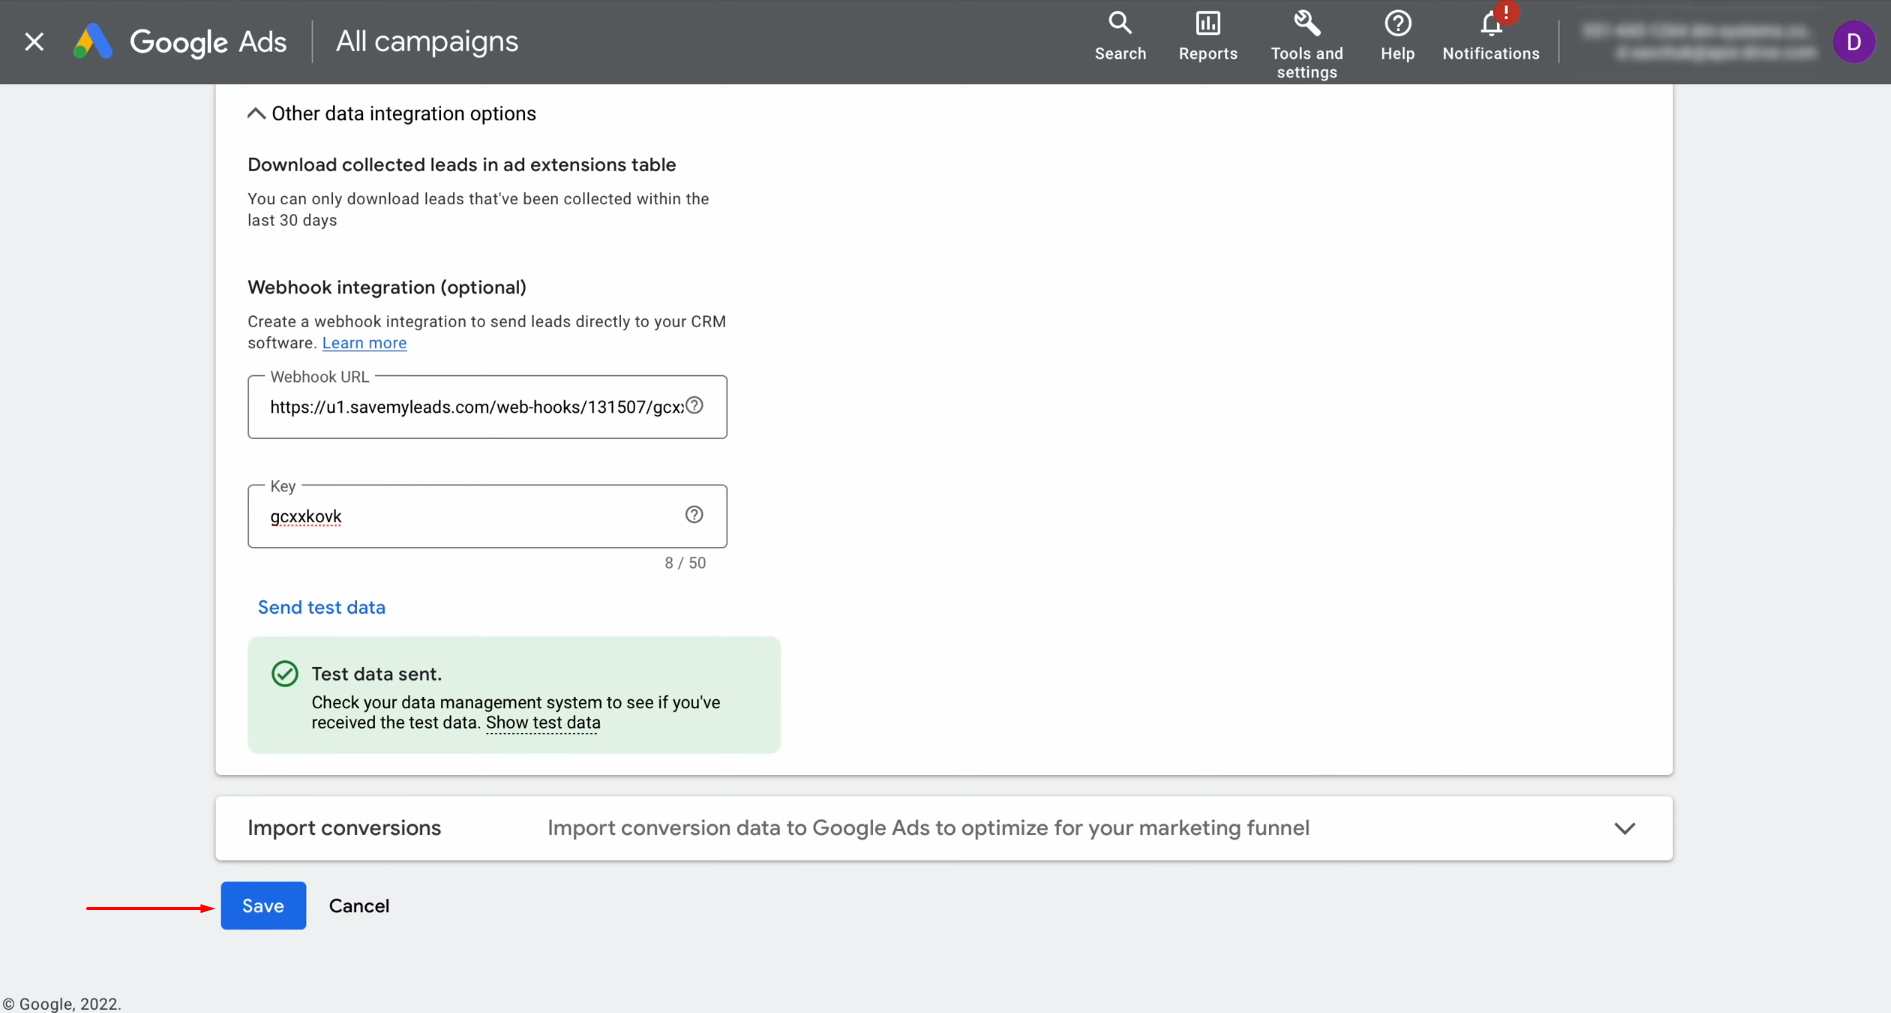The image size is (1891, 1013).
Task: Close the All campaigns editor with X
Action: (x=34, y=42)
